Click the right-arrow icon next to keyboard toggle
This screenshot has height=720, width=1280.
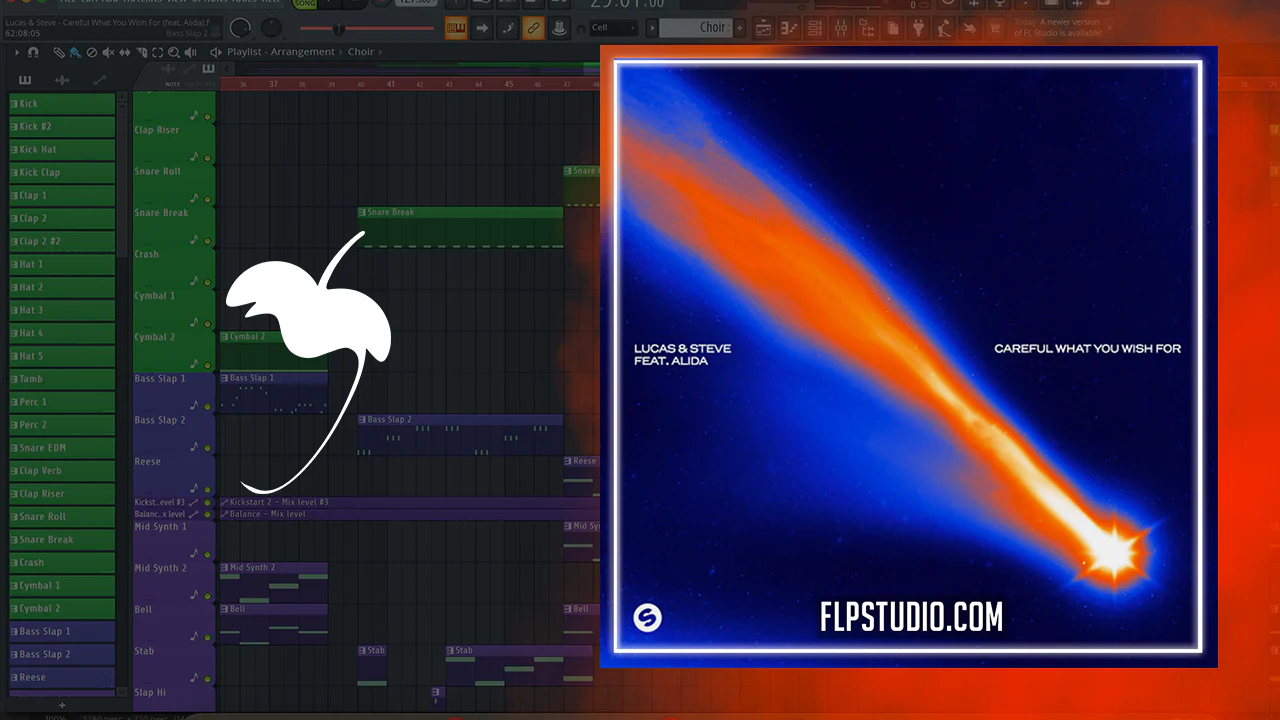482,28
